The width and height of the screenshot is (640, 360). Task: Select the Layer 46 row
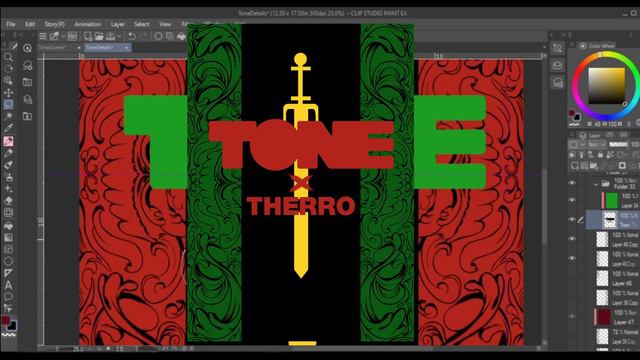(613, 278)
